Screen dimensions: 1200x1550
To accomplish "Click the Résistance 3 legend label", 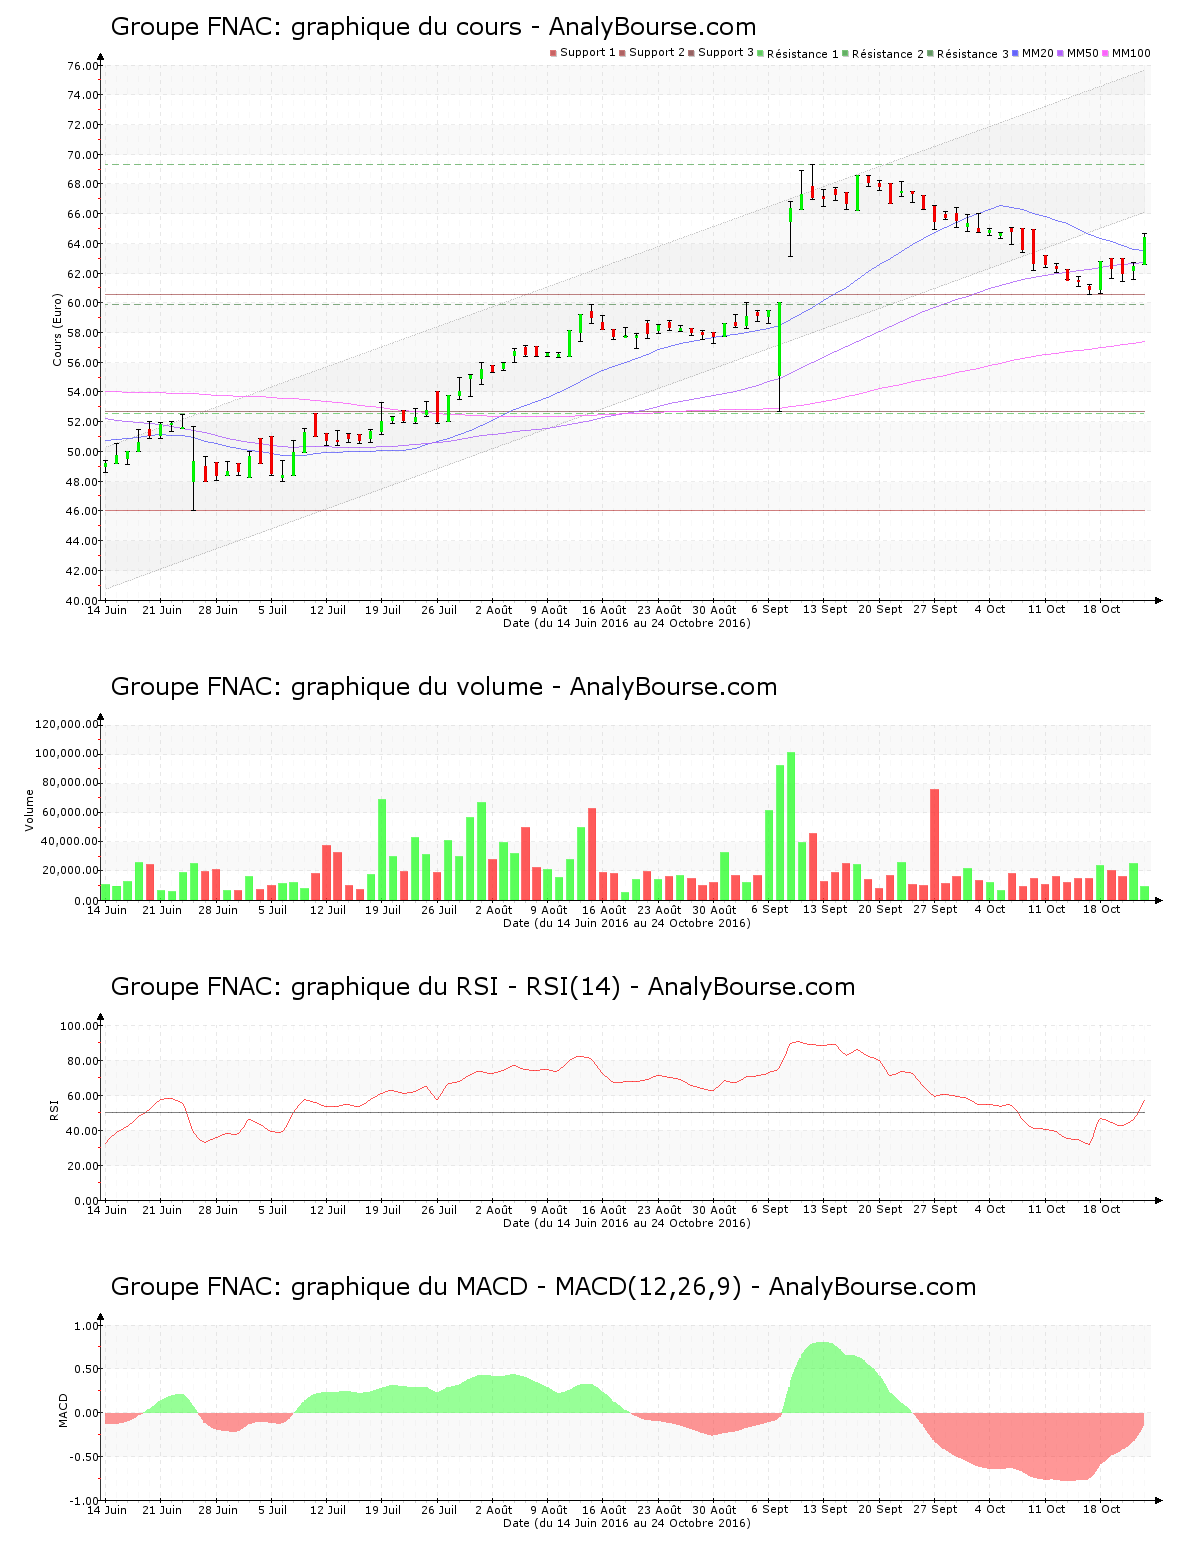I will 973,54.
